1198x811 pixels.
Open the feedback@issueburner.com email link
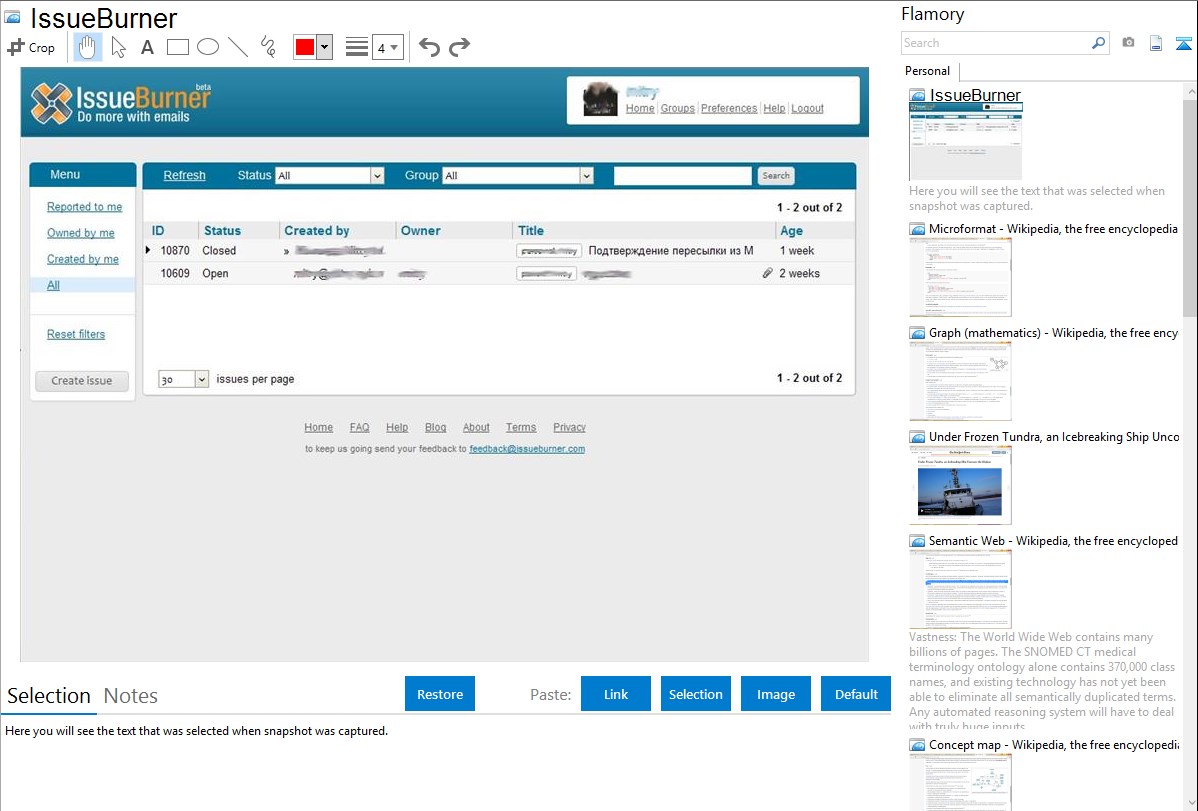[527, 449]
